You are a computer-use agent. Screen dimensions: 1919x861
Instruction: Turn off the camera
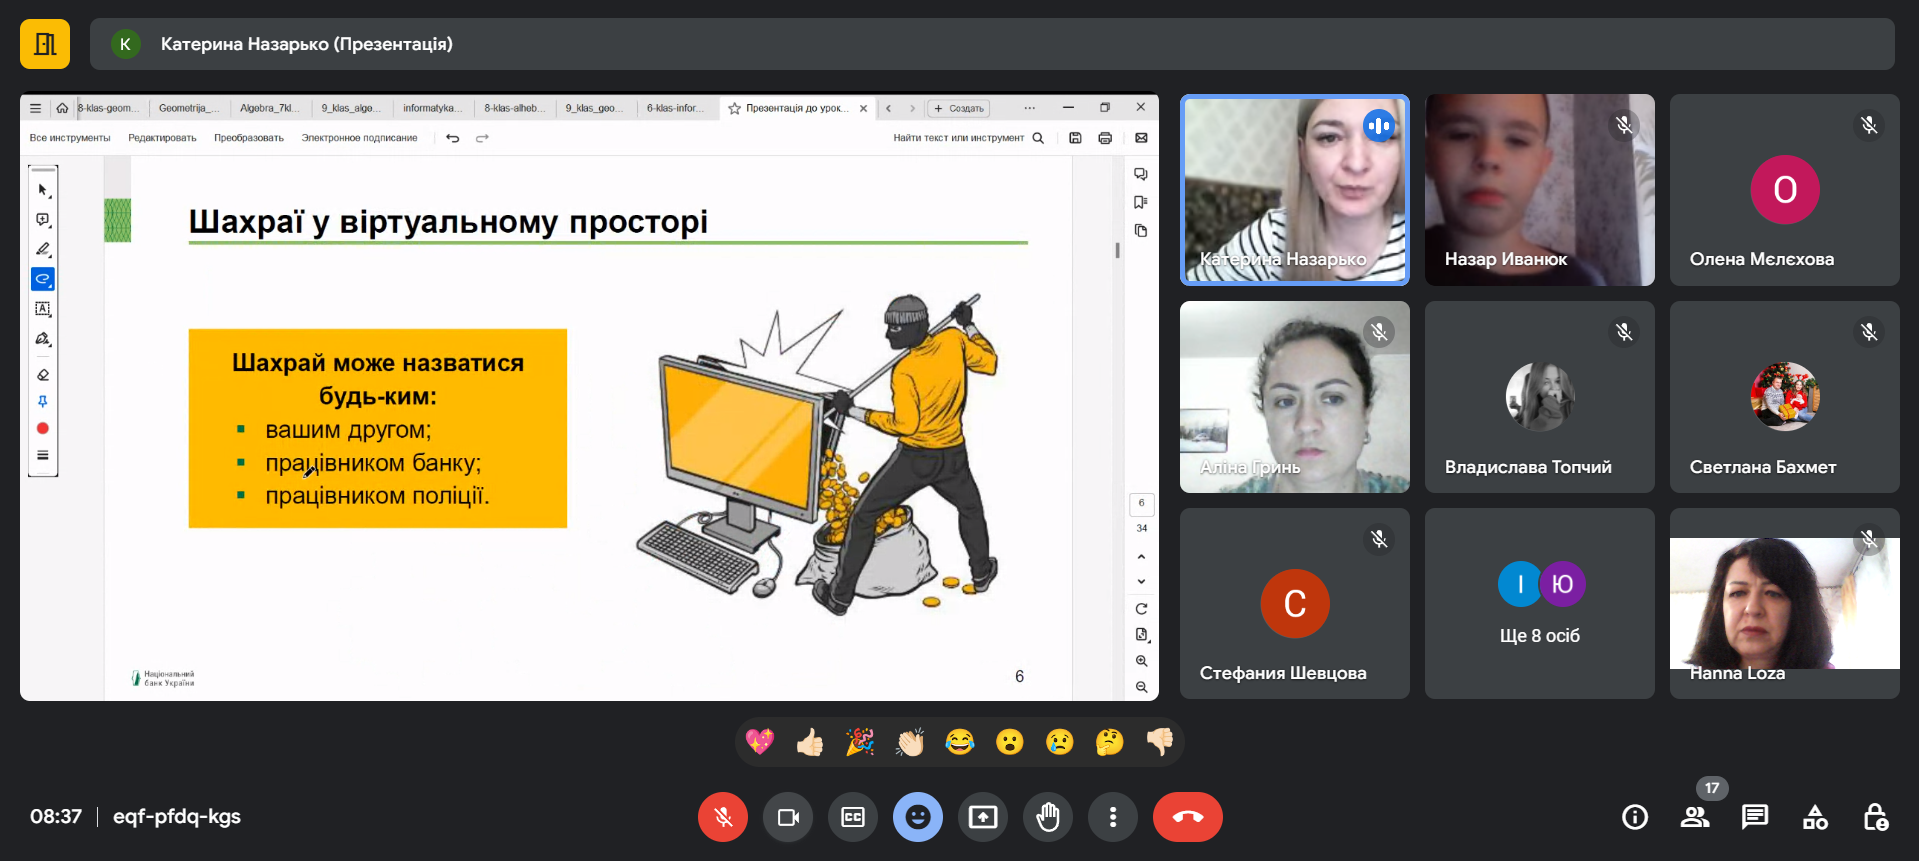(x=788, y=817)
